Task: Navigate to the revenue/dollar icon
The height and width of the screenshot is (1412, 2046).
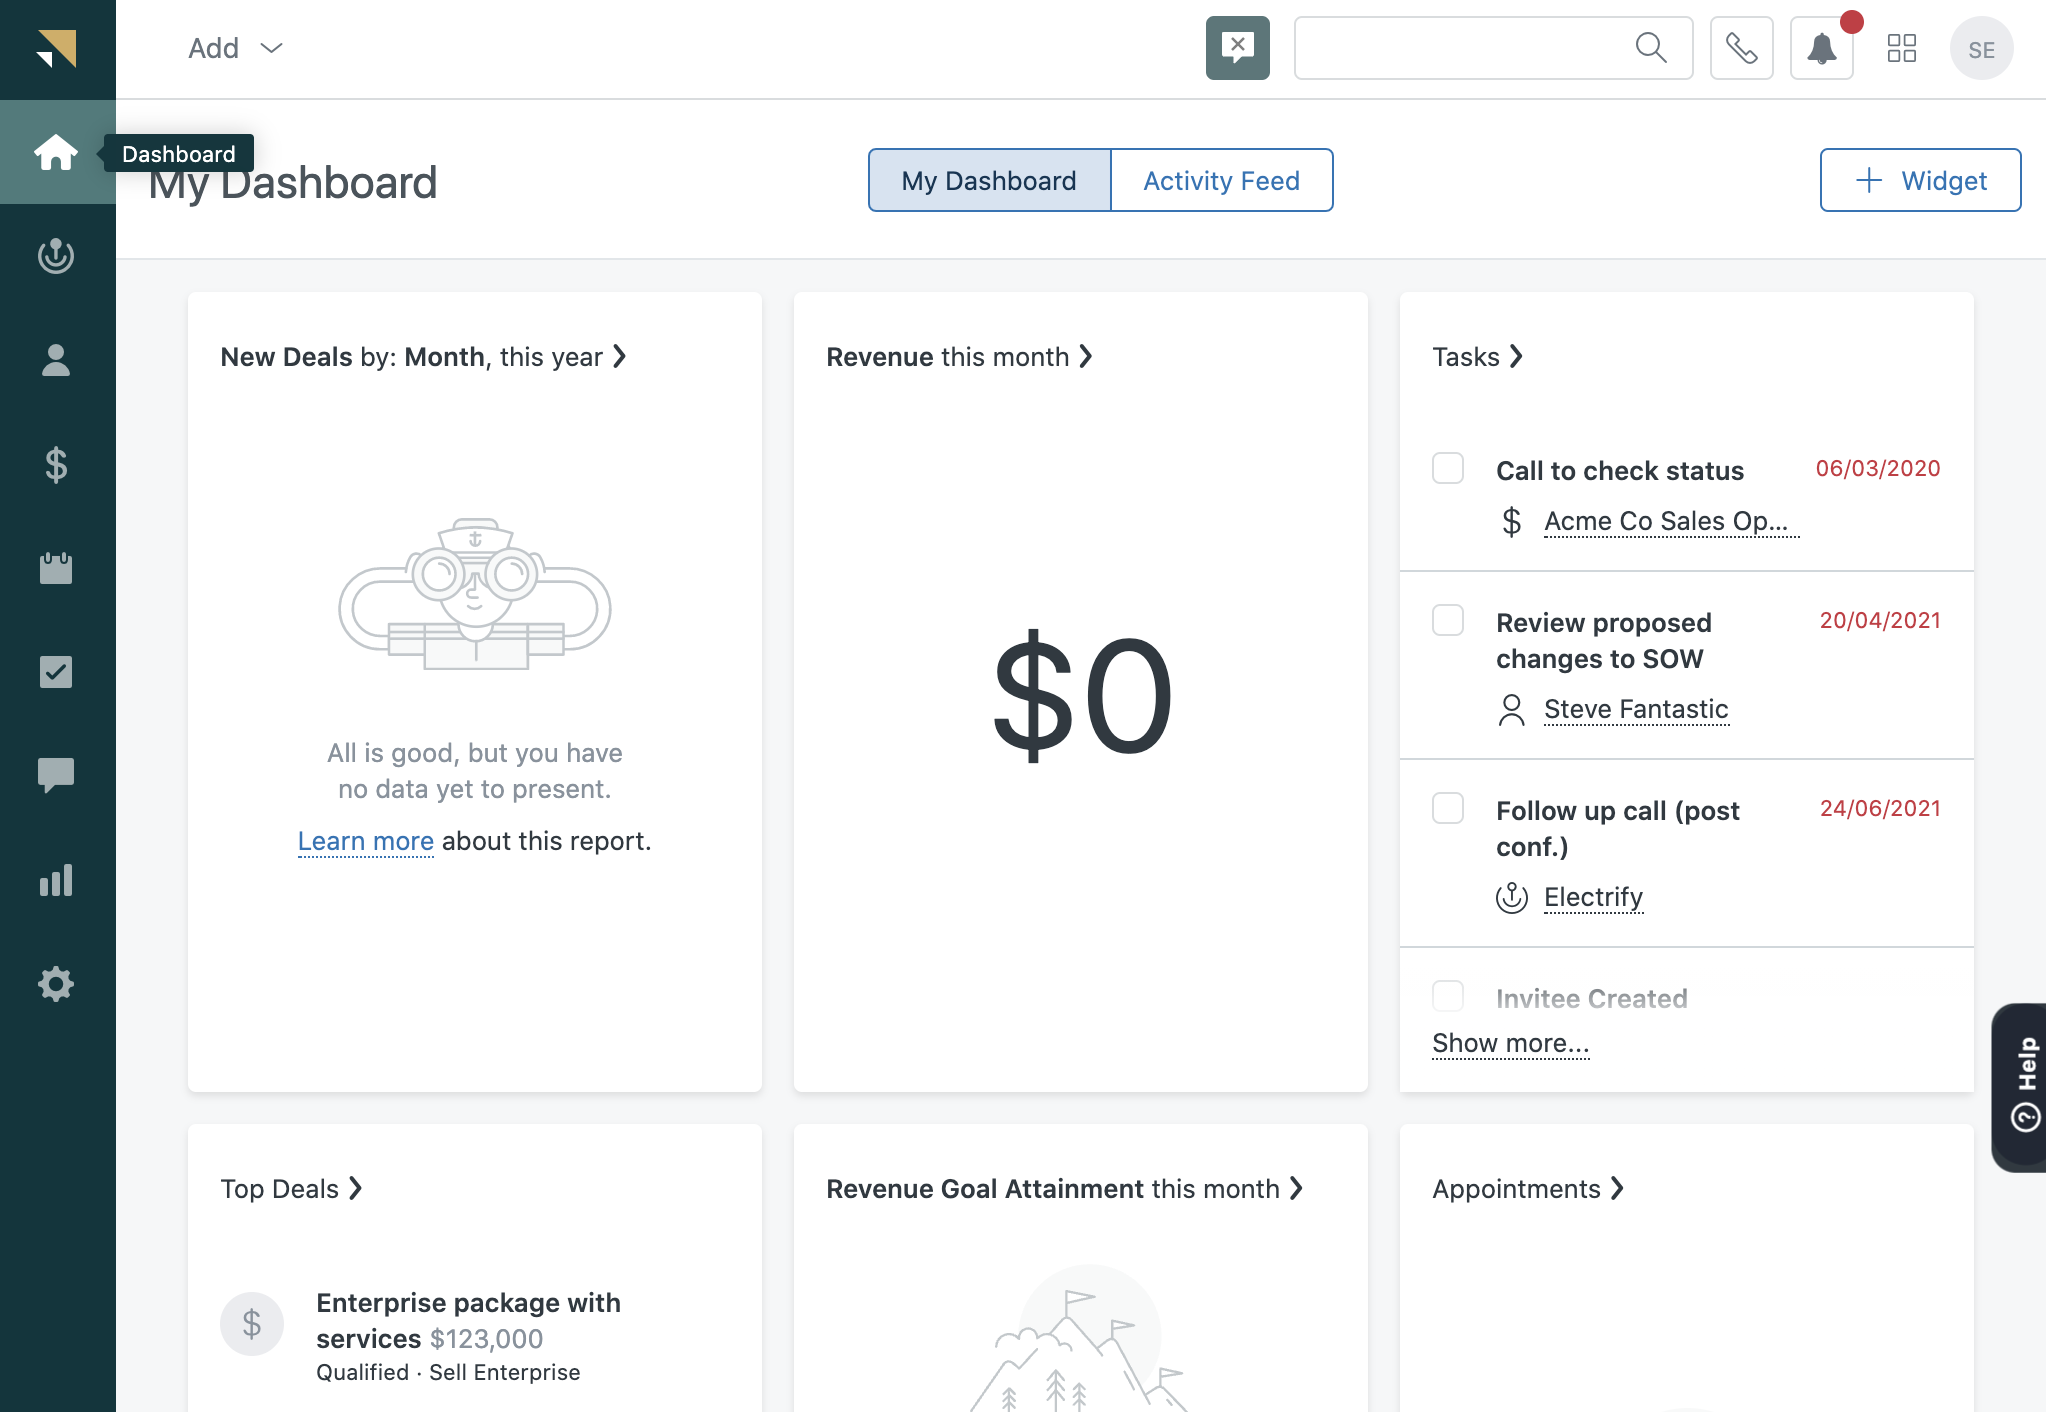Action: tap(56, 463)
